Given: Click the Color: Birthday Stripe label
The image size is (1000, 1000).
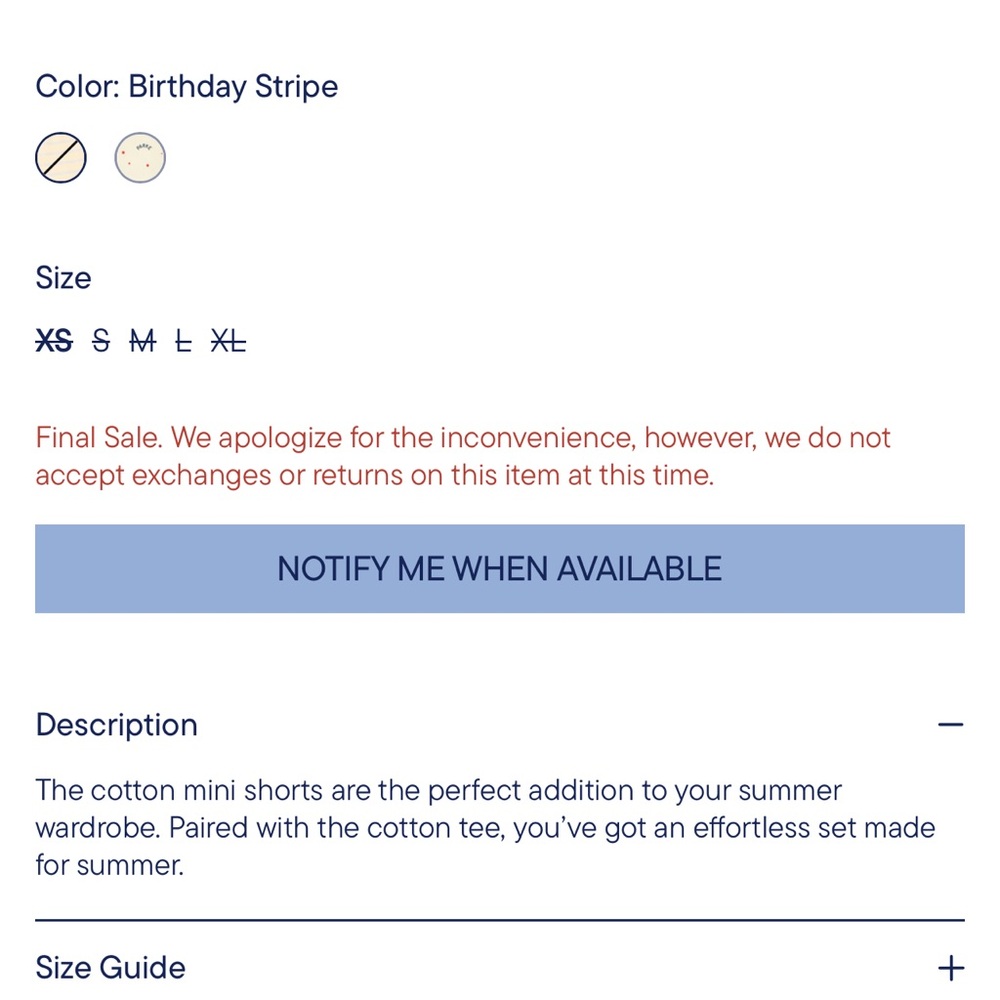Looking at the screenshot, I should point(187,87).
